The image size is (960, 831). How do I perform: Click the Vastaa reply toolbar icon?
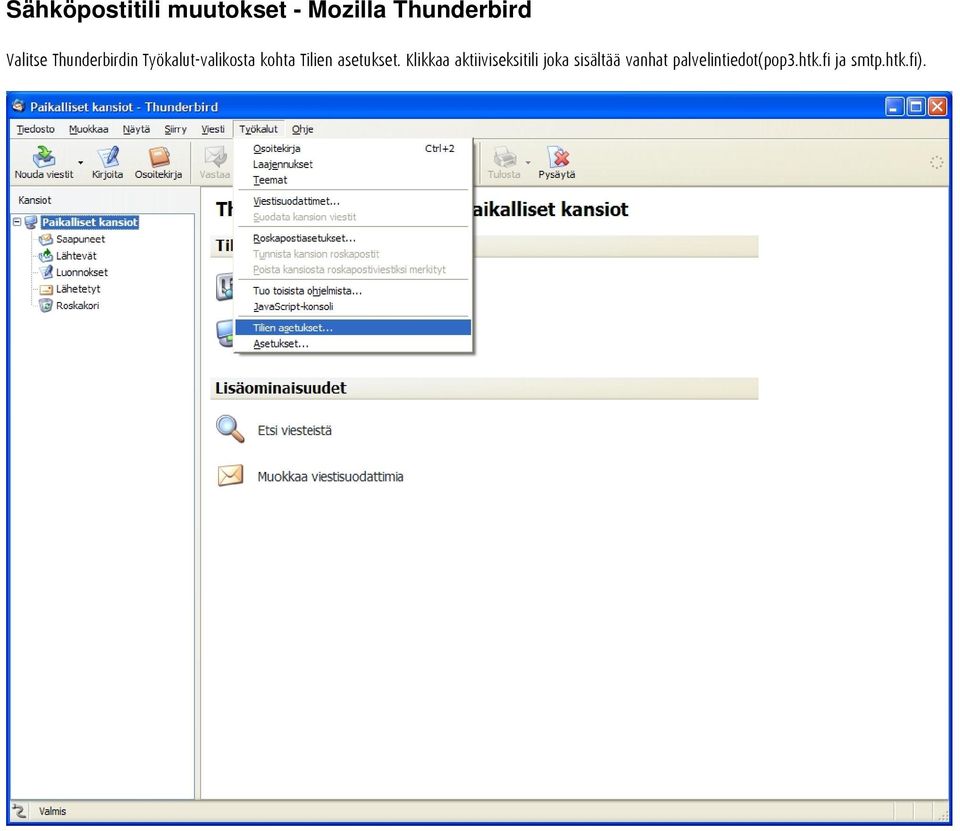[215, 156]
